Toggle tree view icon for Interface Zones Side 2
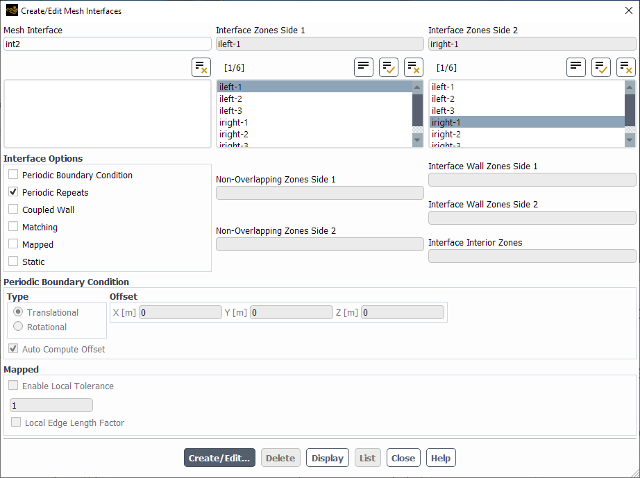 (576, 67)
